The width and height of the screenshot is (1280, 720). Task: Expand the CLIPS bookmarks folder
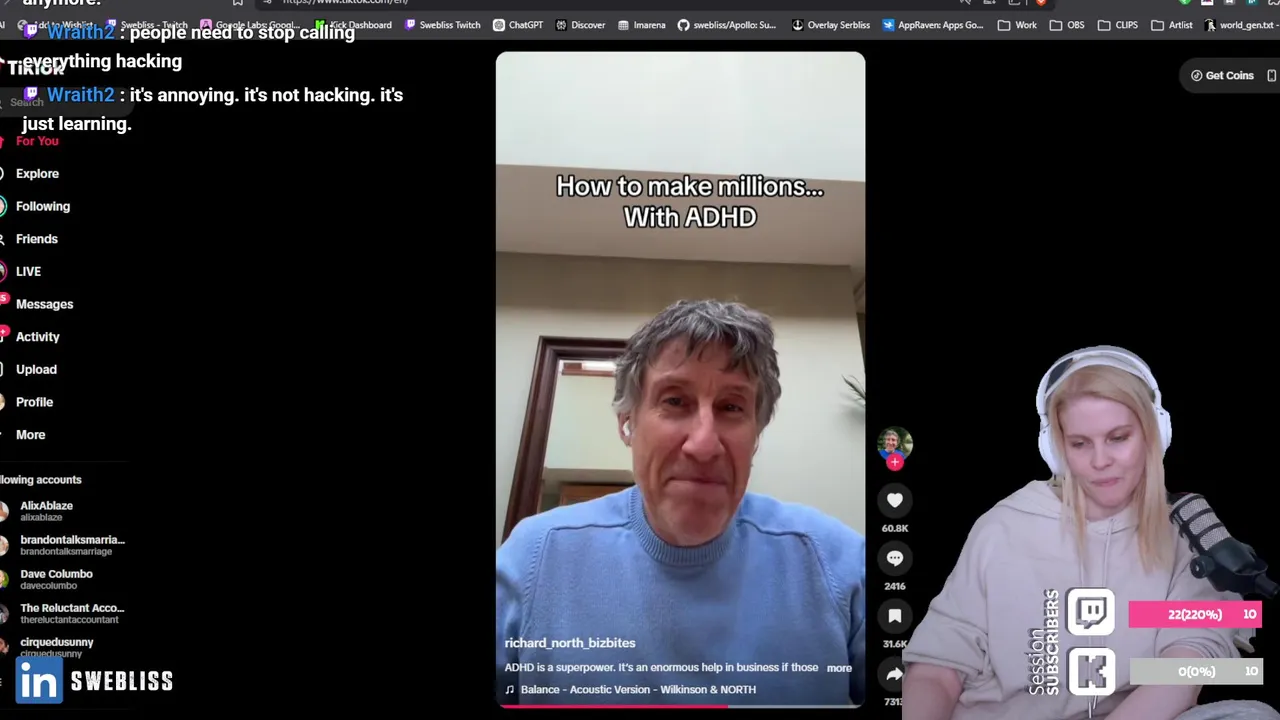coord(1117,25)
